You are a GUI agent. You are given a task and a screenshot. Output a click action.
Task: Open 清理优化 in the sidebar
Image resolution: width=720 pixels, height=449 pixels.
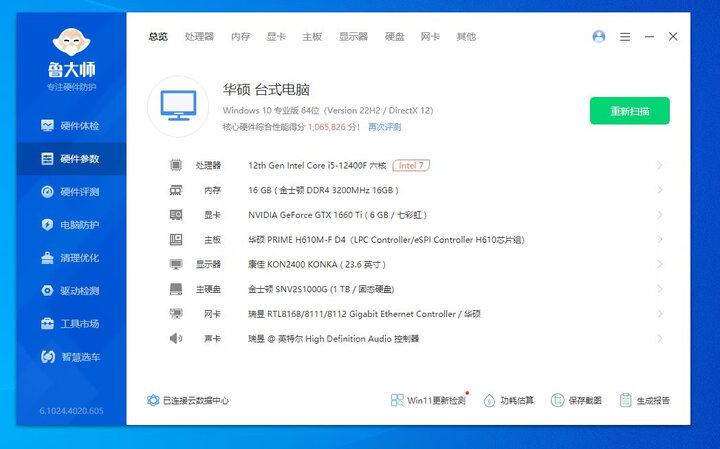click(71, 258)
